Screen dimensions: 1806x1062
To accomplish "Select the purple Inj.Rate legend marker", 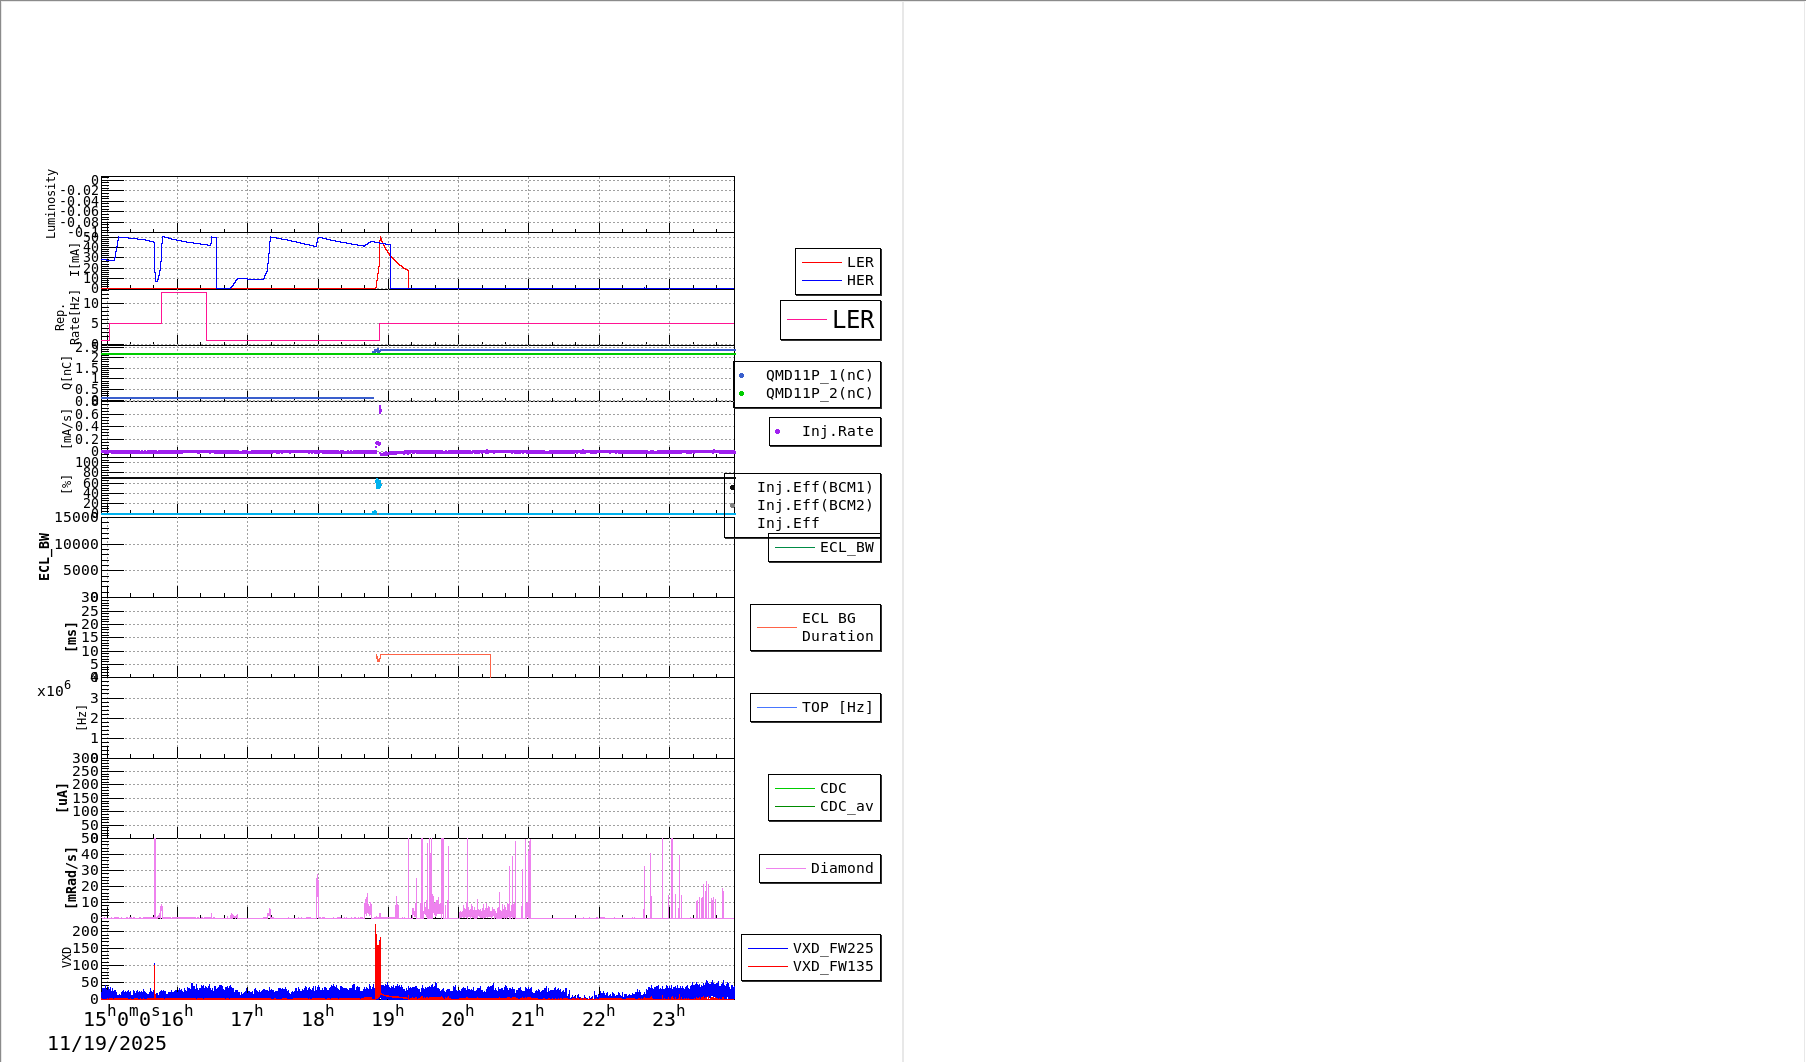I will click(778, 432).
